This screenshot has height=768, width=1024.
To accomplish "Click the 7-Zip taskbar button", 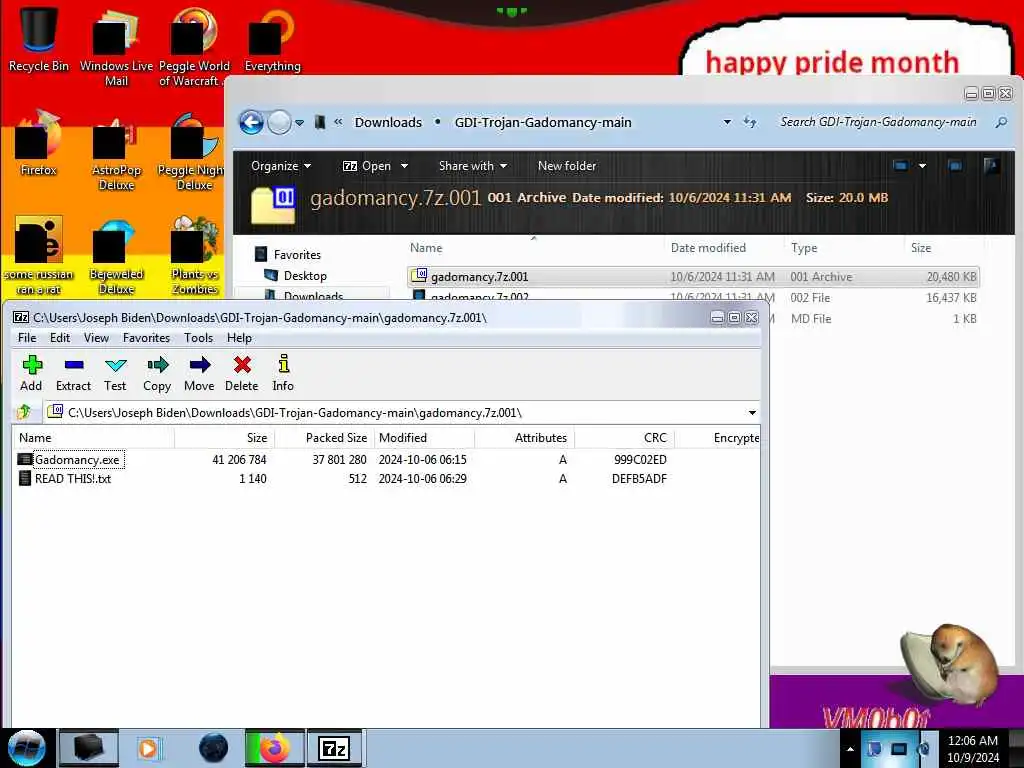I will pyautogui.click(x=334, y=748).
